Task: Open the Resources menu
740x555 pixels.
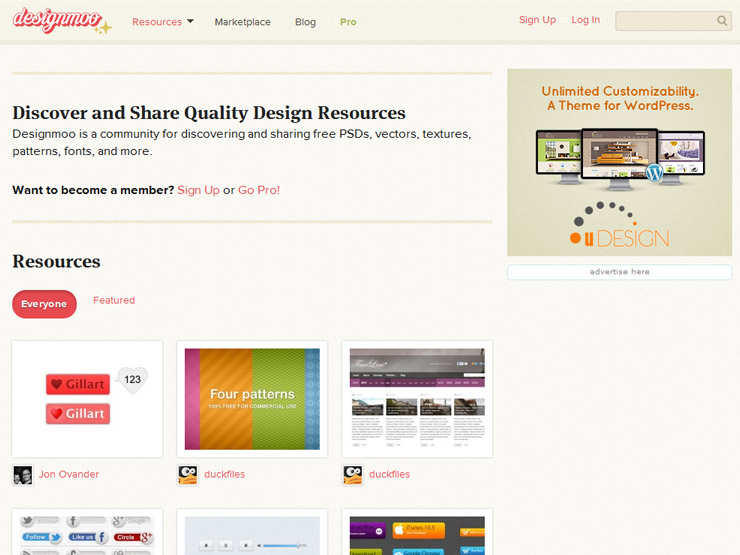Action: pyautogui.click(x=157, y=22)
